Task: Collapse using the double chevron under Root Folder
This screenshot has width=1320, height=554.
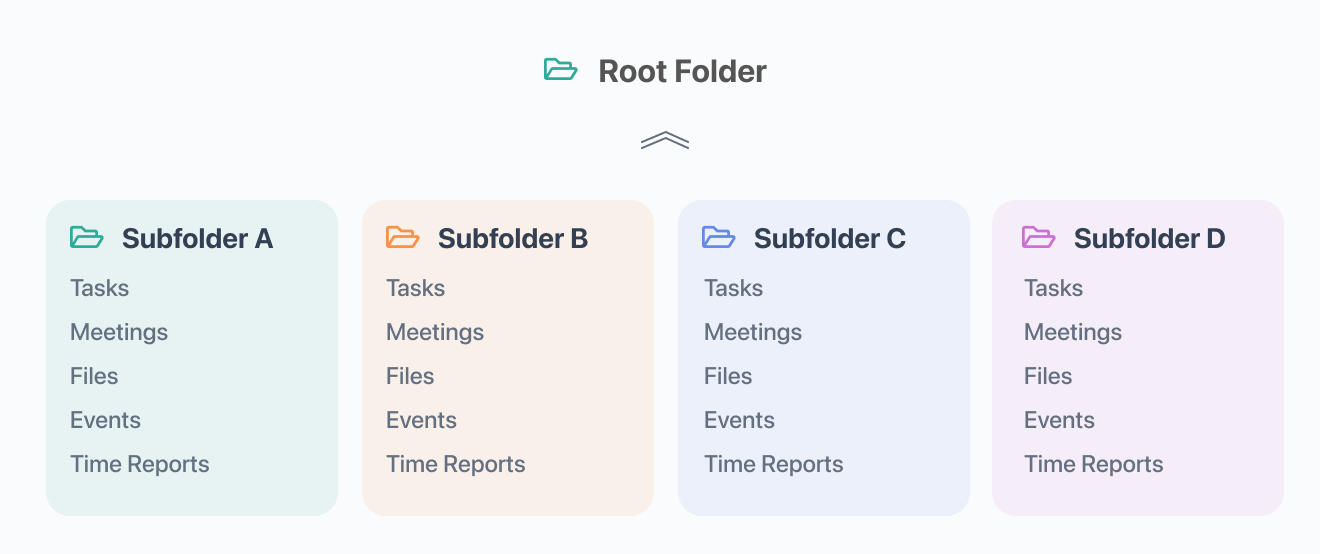Action: coord(665,140)
